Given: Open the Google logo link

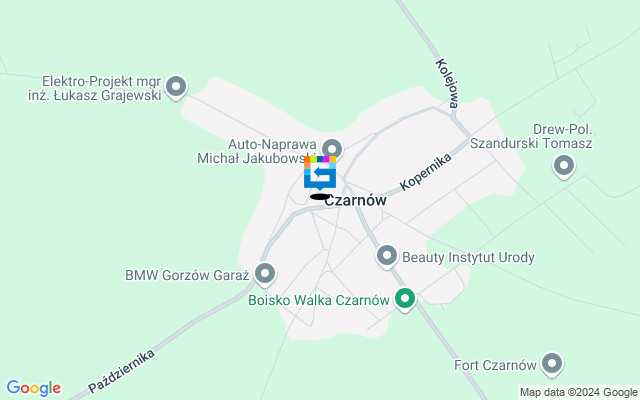Looking at the screenshot, I should [x=34, y=388].
